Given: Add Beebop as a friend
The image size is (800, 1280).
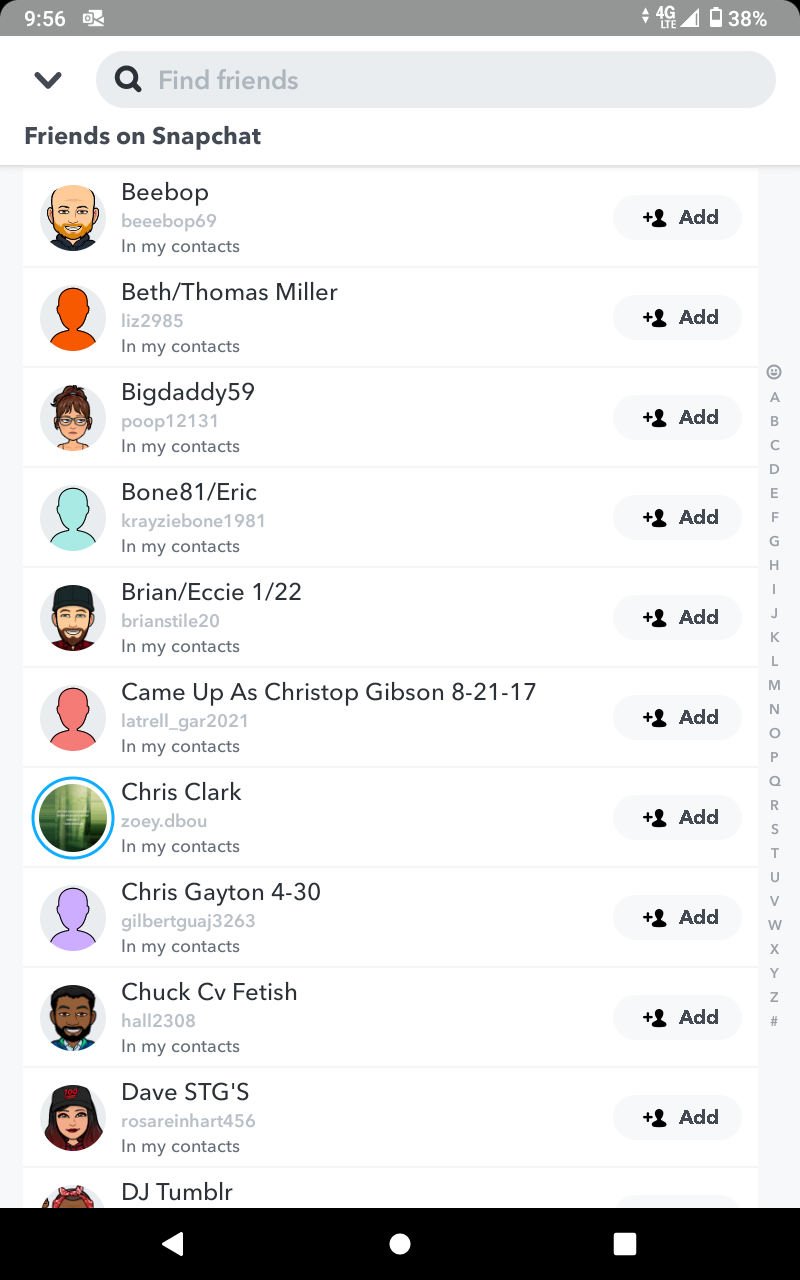Looking at the screenshot, I should (x=677, y=217).
